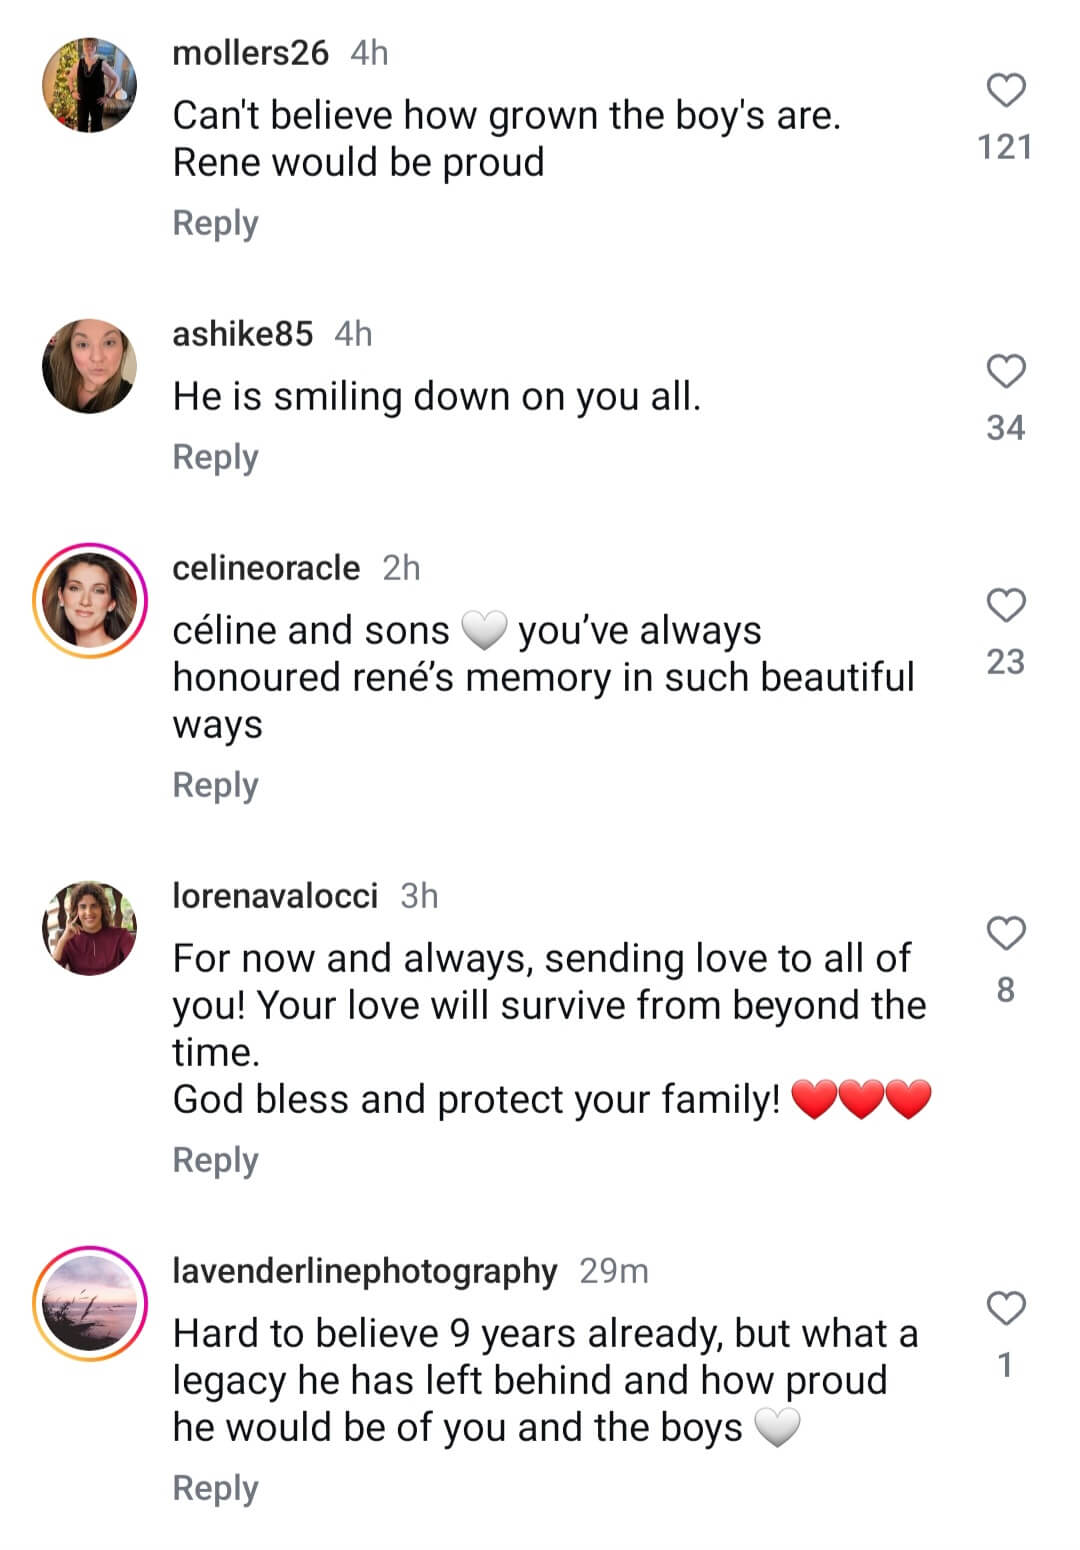Open mollers26's profile picture
The height and width of the screenshot is (1550, 1080).
(90, 86)
